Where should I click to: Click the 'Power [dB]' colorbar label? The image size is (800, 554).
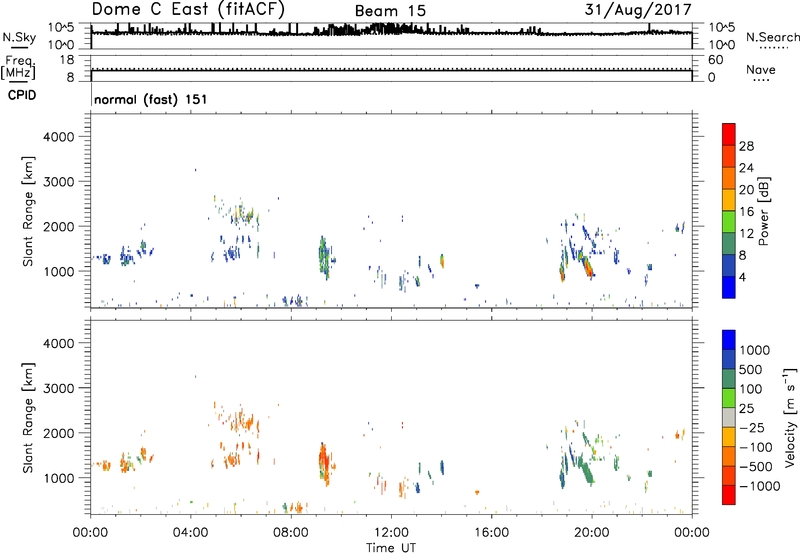764,211
